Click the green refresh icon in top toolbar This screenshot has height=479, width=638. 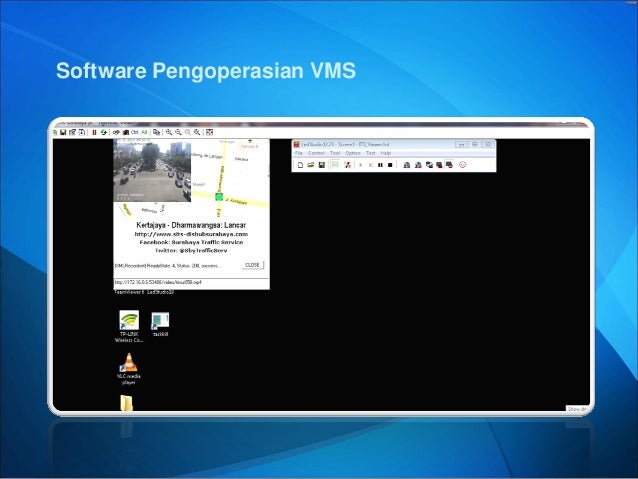104,132
